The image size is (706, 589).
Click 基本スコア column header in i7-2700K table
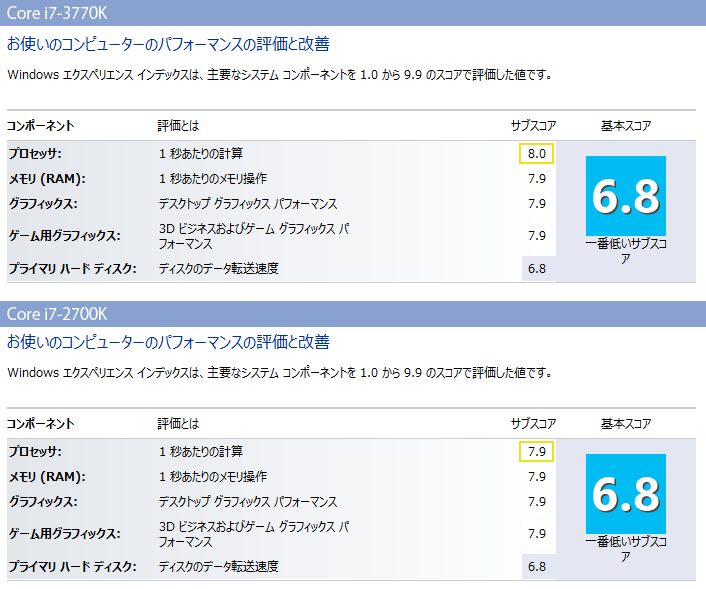pyautogui.click(x=626, y=424)
